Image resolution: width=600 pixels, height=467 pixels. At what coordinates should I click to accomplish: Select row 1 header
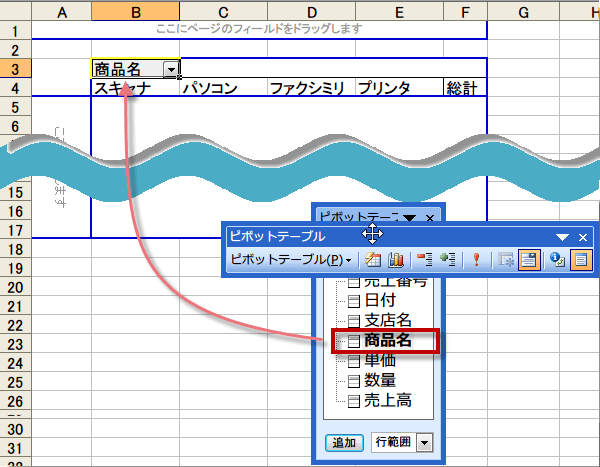(x=15, y=31)
